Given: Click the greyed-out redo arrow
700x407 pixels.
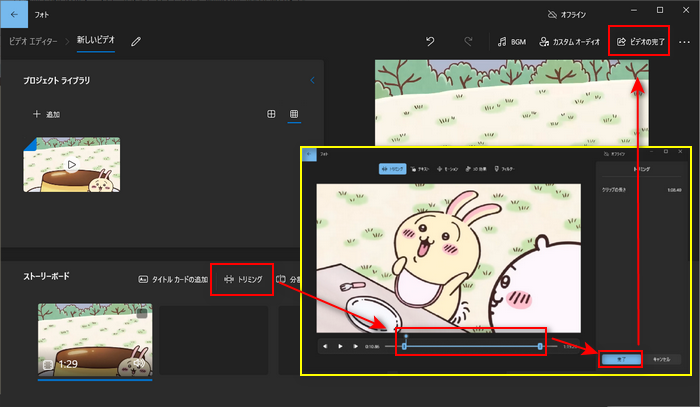Looking at the screenshot, I should (x=467, y=42).
